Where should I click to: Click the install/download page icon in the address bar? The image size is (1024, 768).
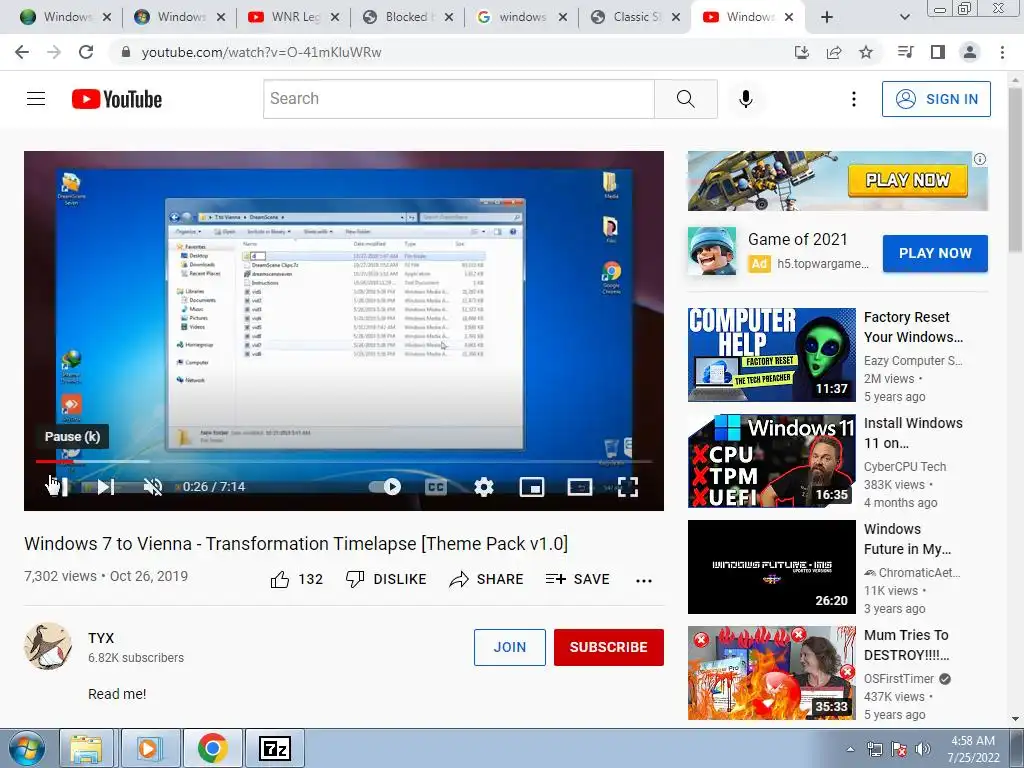[802, 52]
